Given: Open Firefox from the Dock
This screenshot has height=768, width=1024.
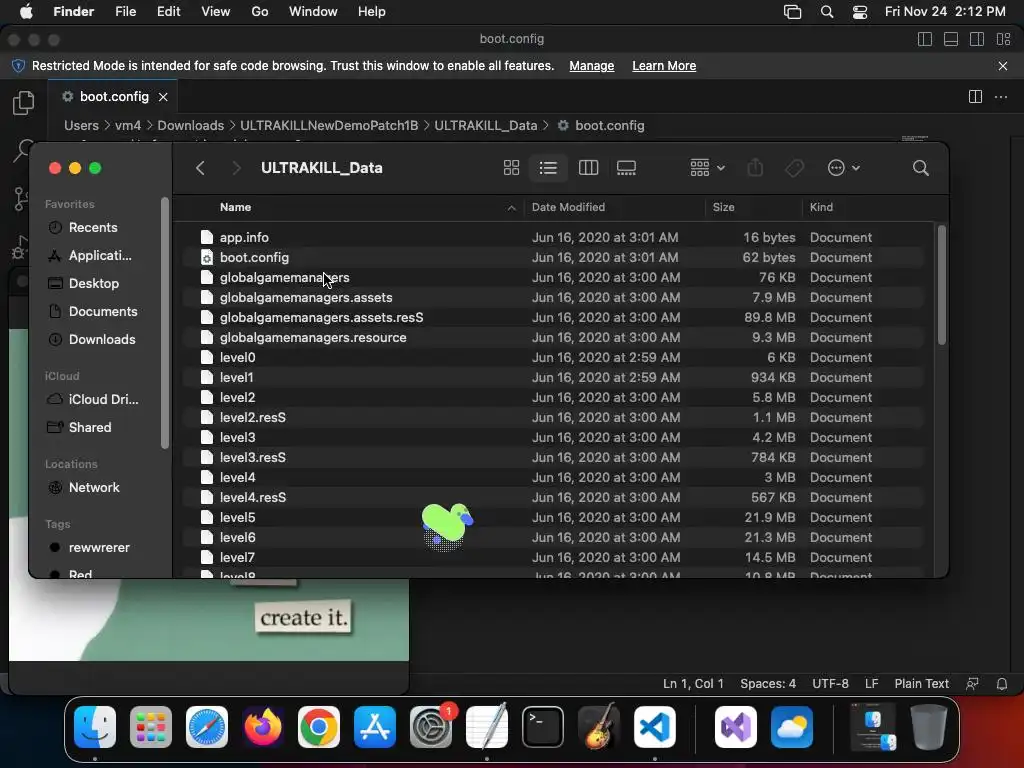Looking at the screenshot, I should point(263,727).
